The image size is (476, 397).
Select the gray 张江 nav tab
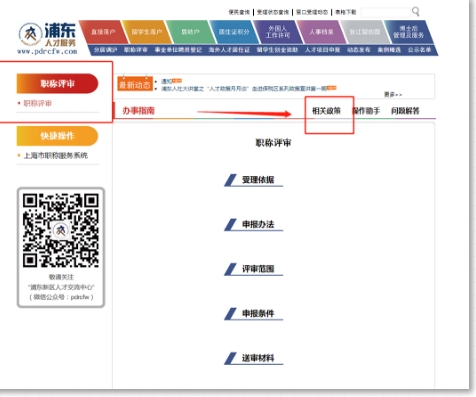click(365, 32)
